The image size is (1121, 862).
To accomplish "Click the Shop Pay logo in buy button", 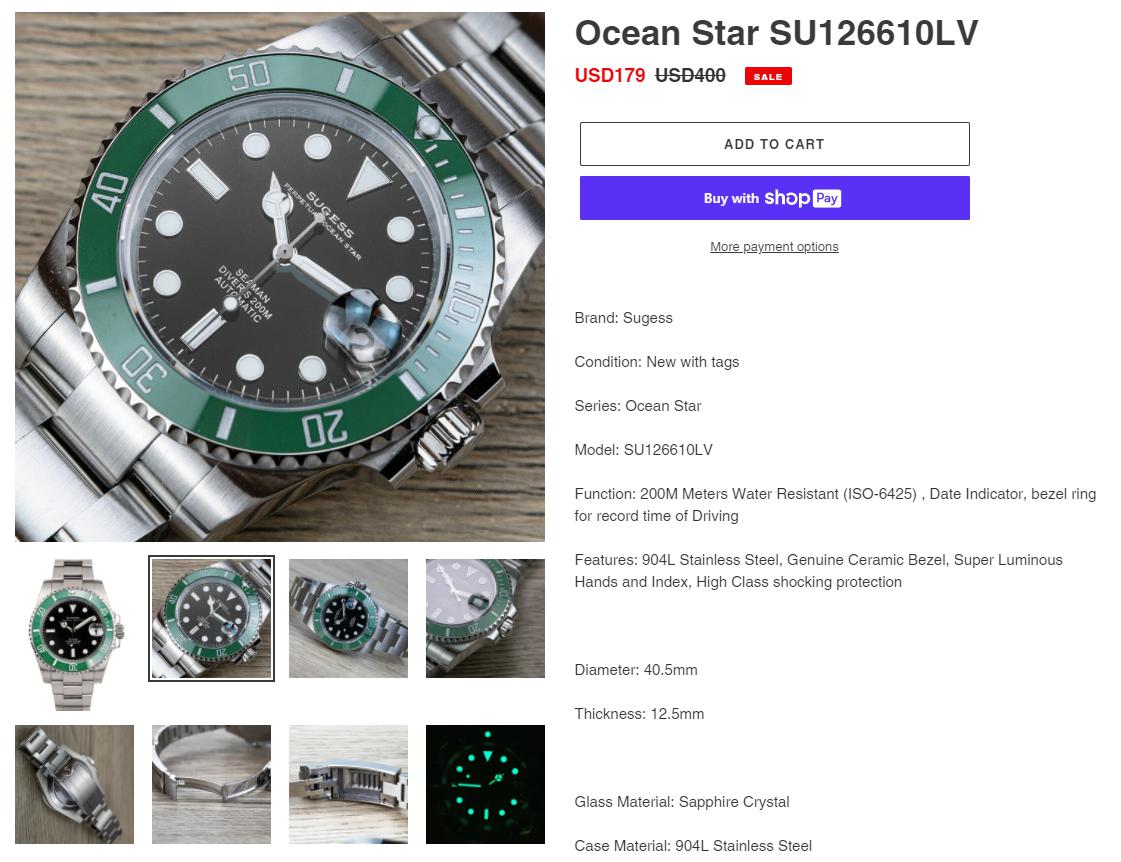I will 802,198.
